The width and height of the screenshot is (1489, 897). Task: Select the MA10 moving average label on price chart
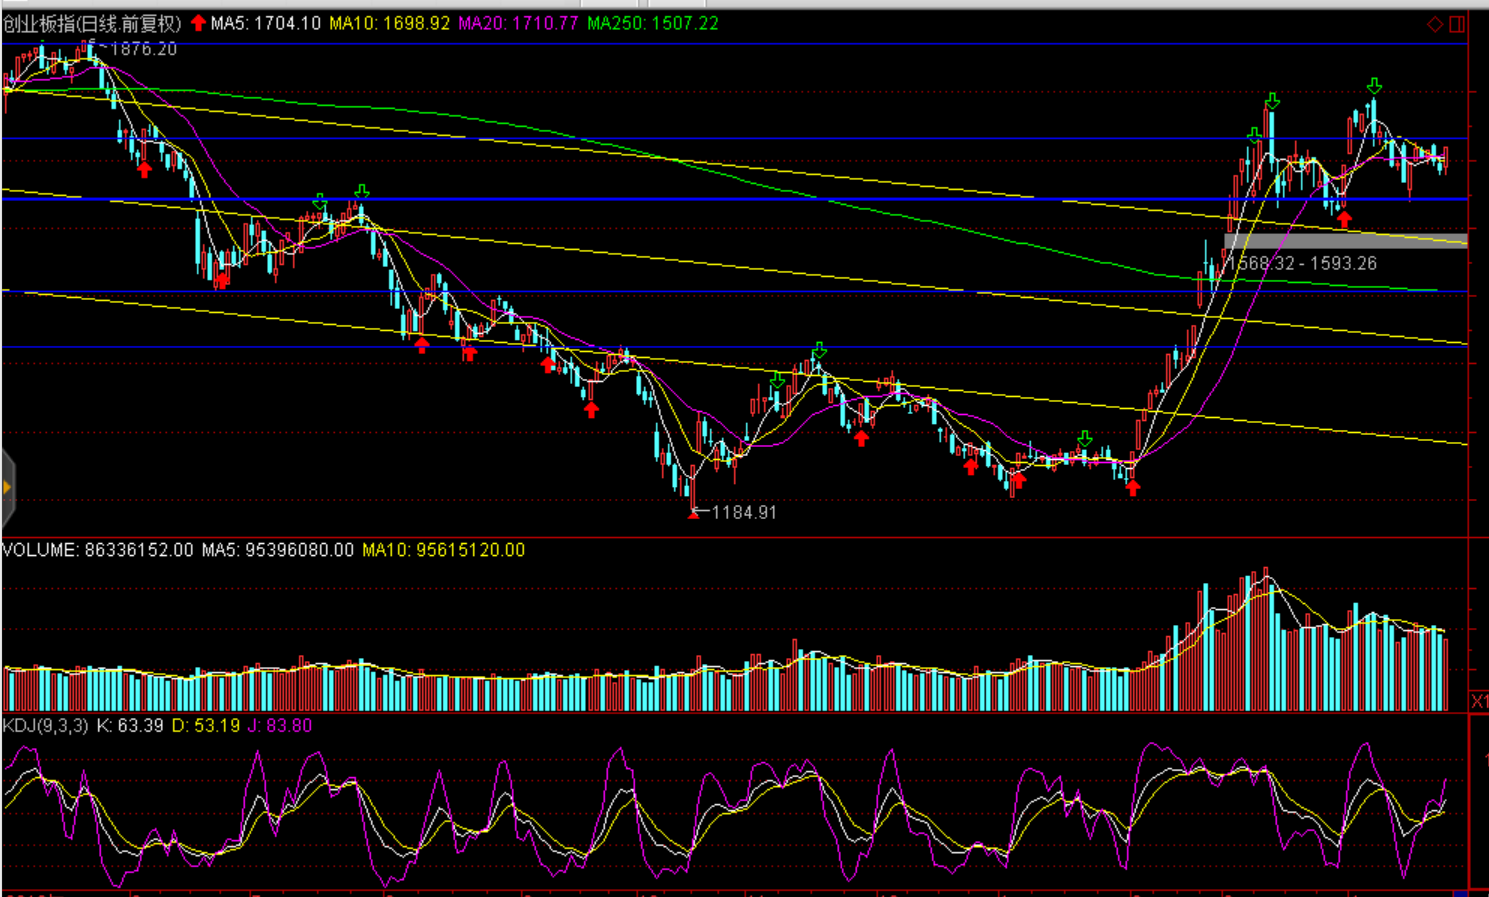coord(389,23)
